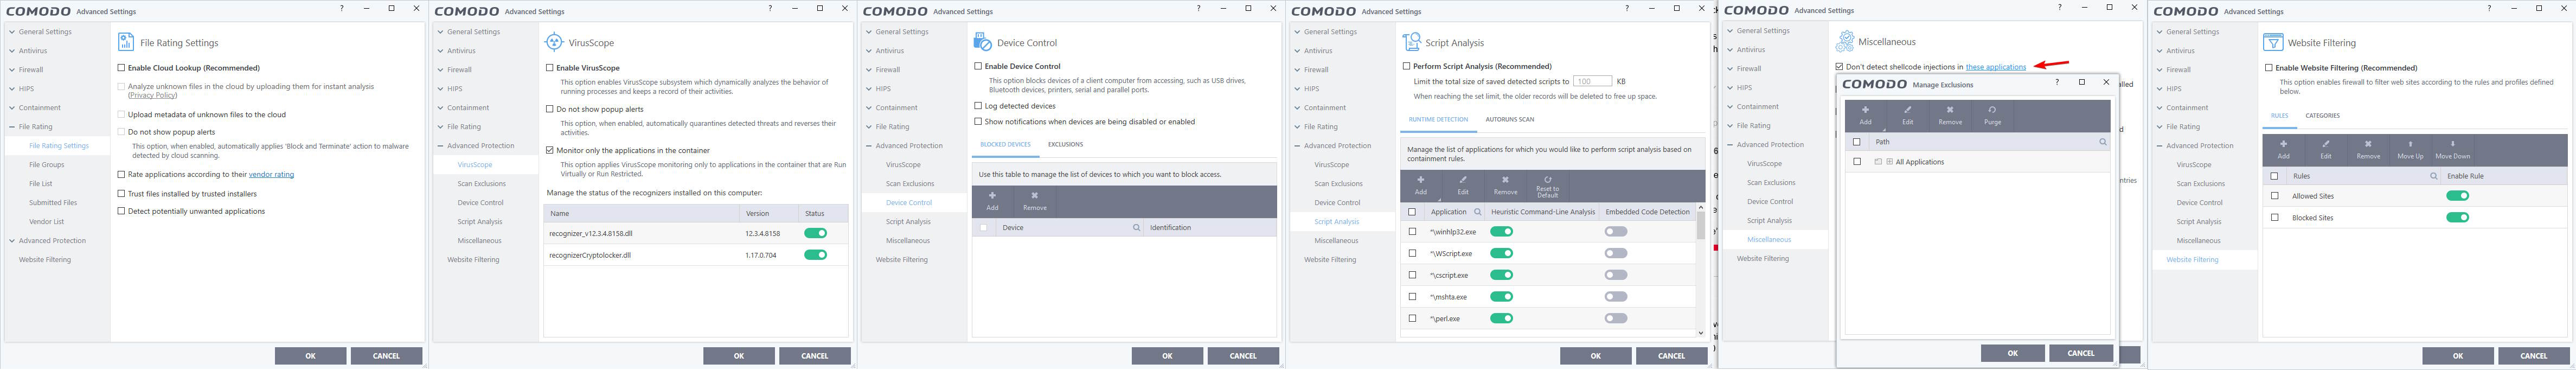Check Perform Script Analysis (Recommended)
Viewport: 2576px width, 370px height.
coord(1406,66)
